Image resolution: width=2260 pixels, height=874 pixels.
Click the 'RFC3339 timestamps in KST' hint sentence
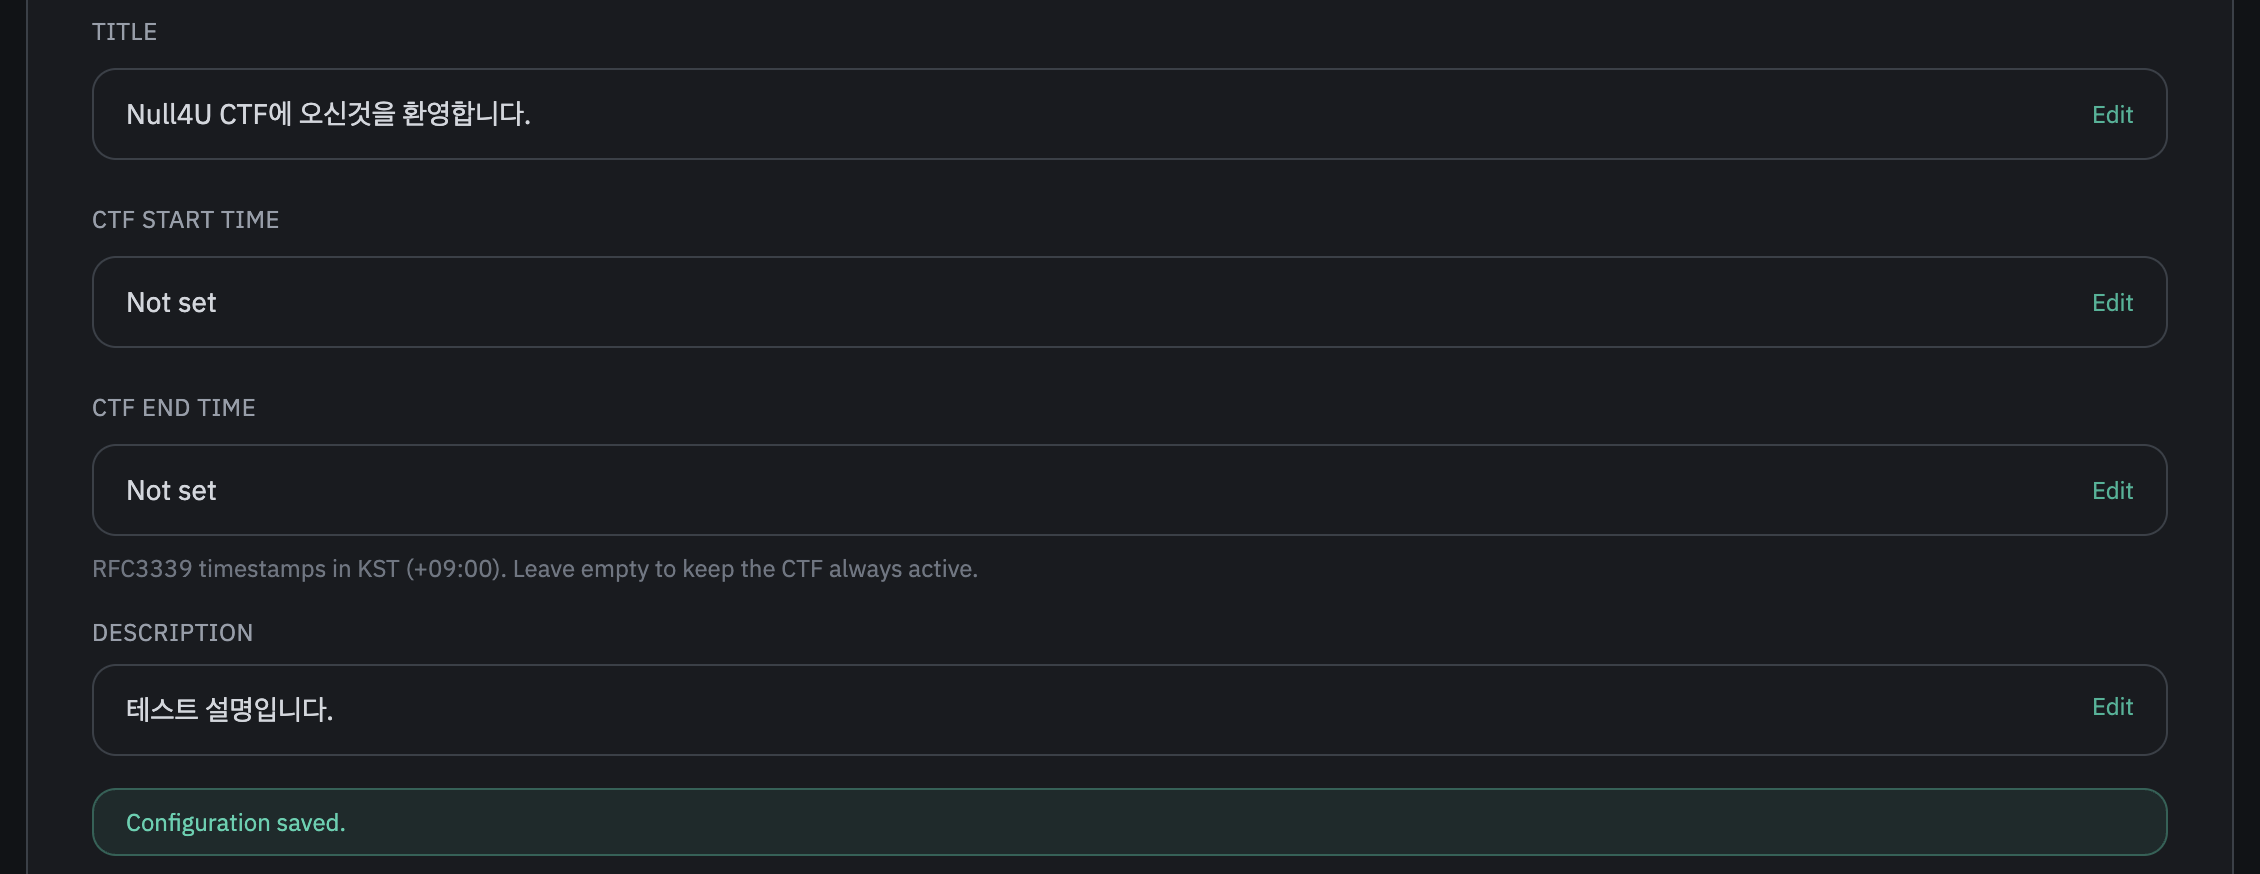coord(298,569)
